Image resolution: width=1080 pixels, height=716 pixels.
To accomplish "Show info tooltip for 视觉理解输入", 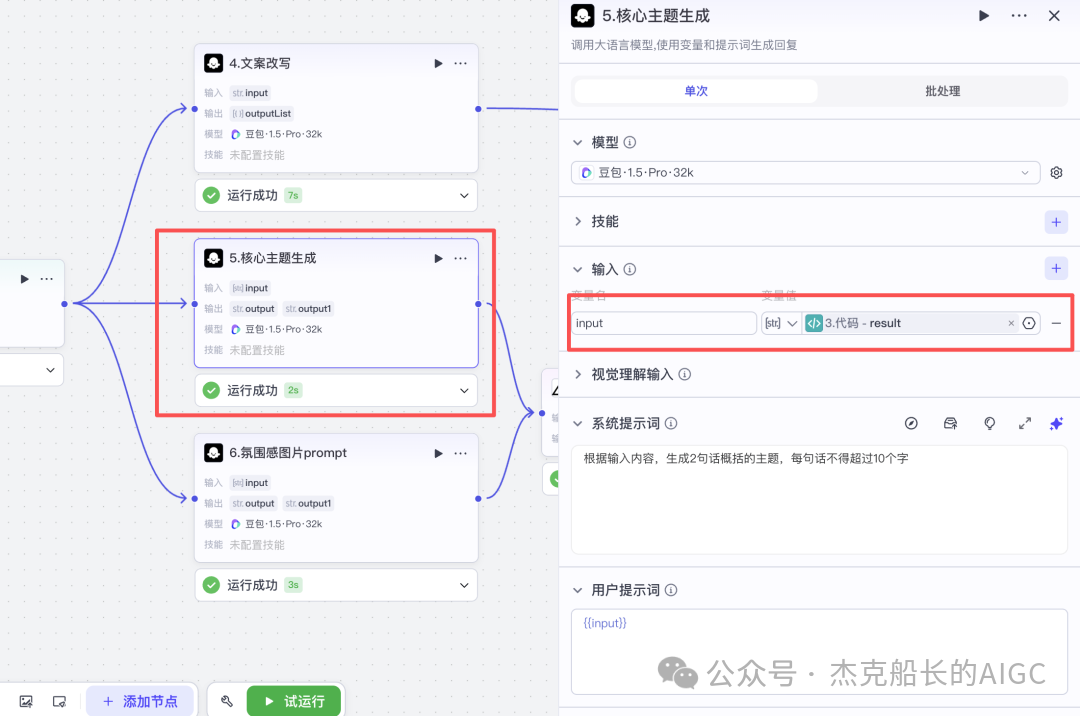I will [685, 375].
